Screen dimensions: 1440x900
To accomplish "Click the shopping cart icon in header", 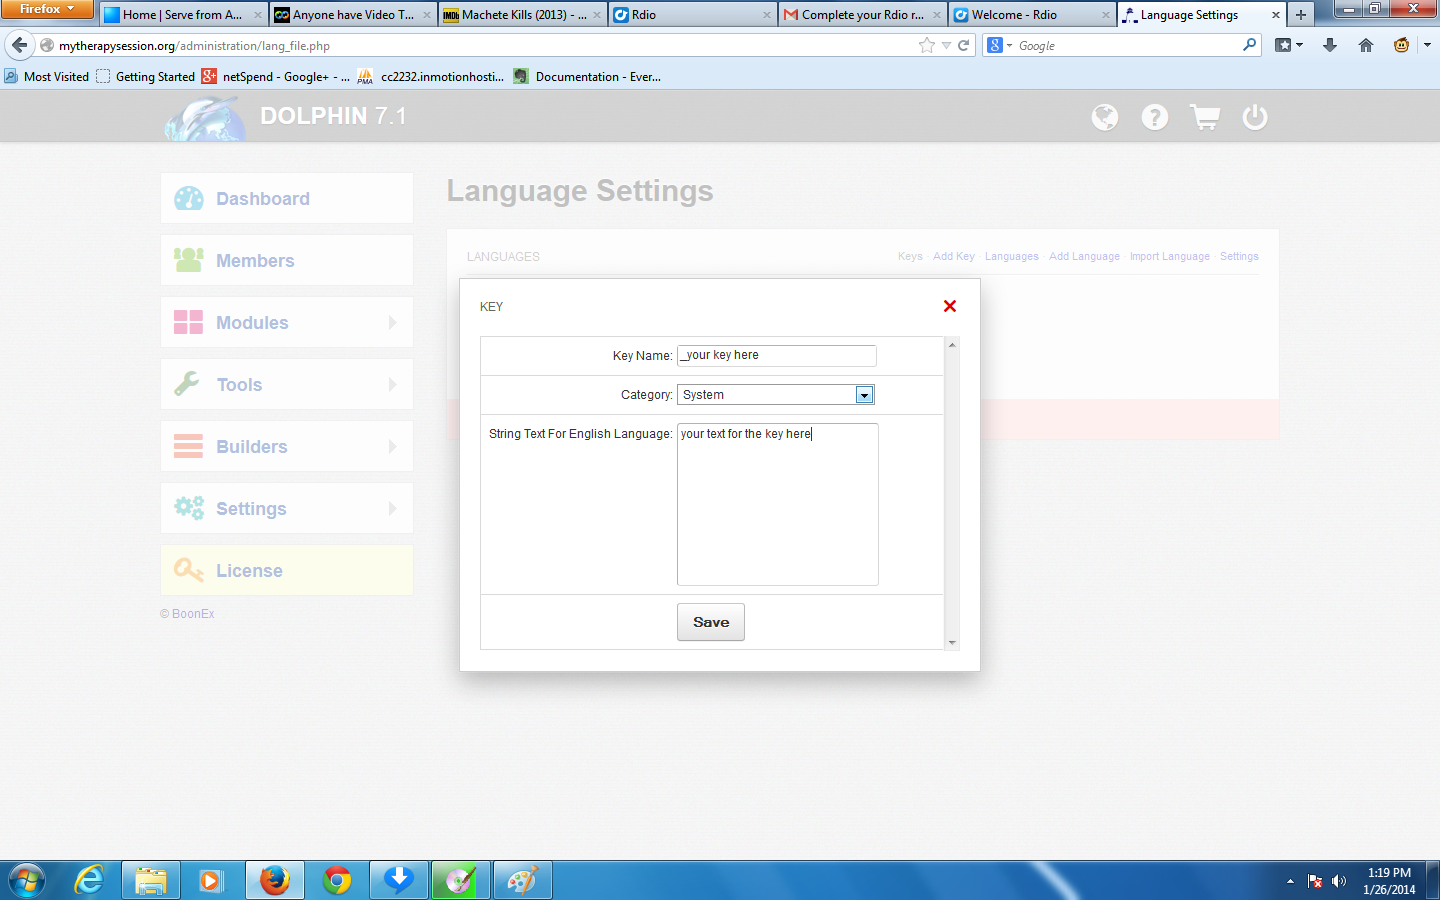I will [x=1205, y=118].
